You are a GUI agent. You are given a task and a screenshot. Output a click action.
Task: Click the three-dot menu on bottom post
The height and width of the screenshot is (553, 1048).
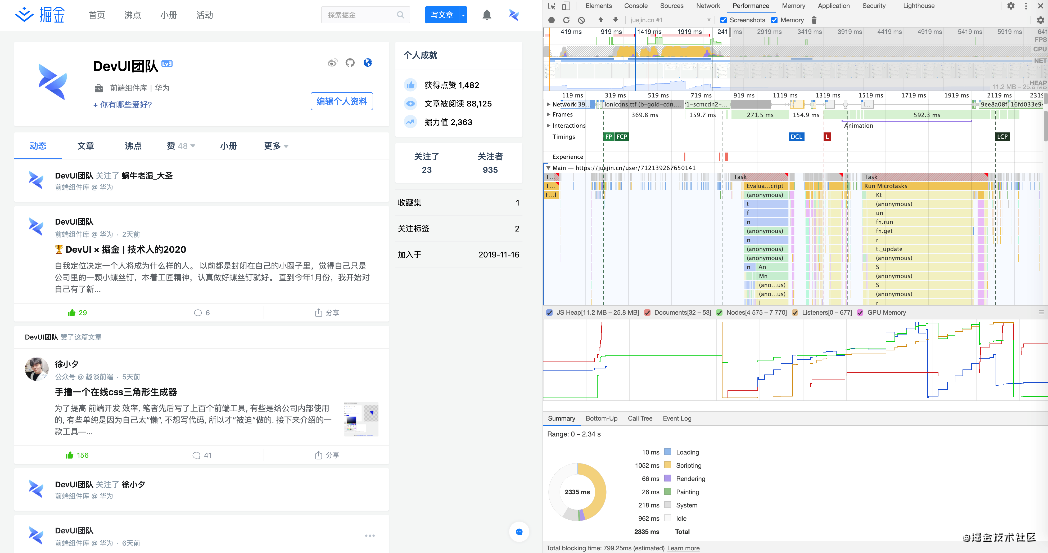point(370,536)
